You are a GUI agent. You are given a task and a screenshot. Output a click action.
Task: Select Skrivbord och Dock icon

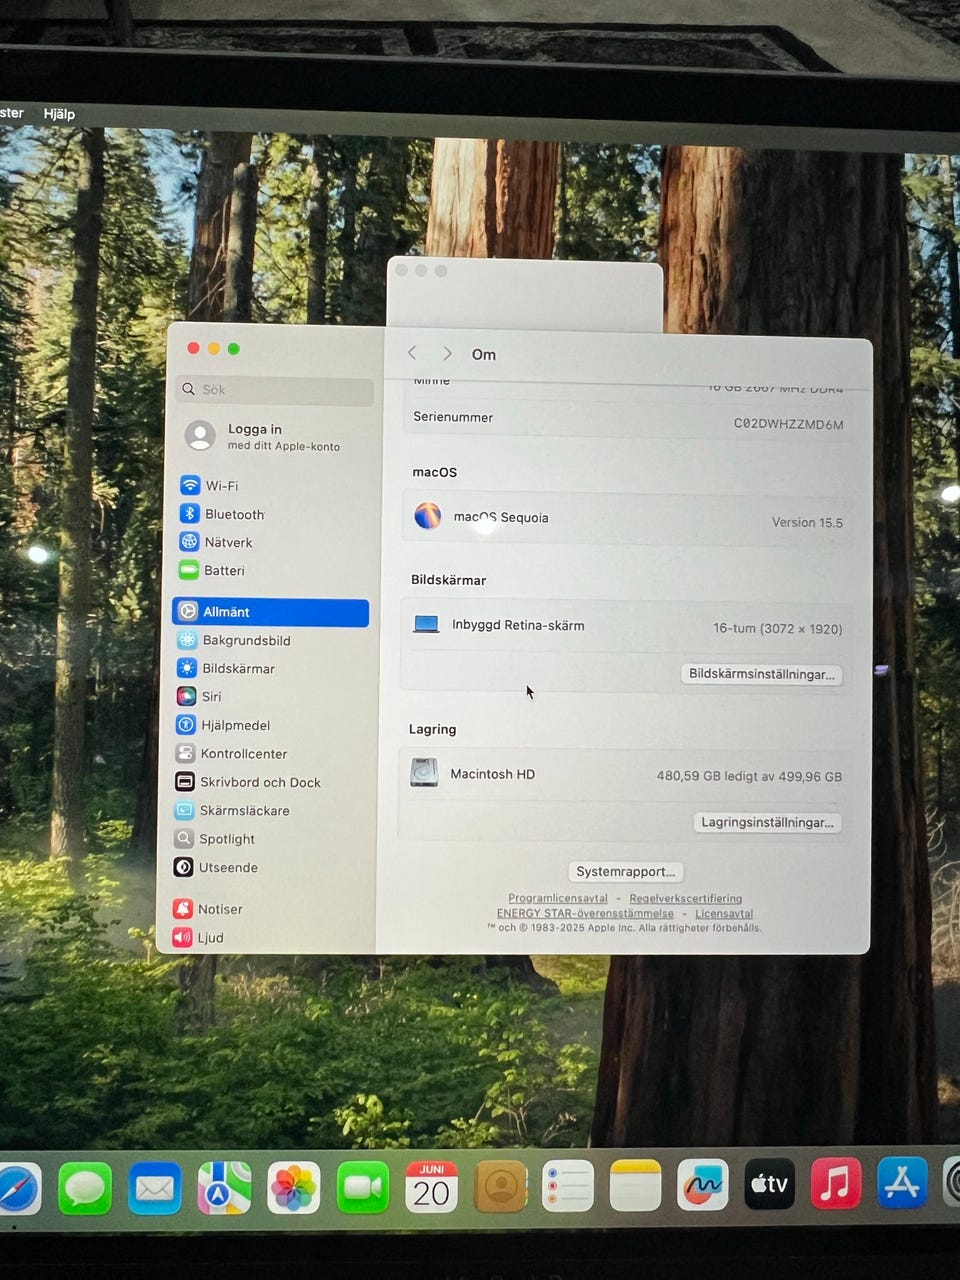185,782
